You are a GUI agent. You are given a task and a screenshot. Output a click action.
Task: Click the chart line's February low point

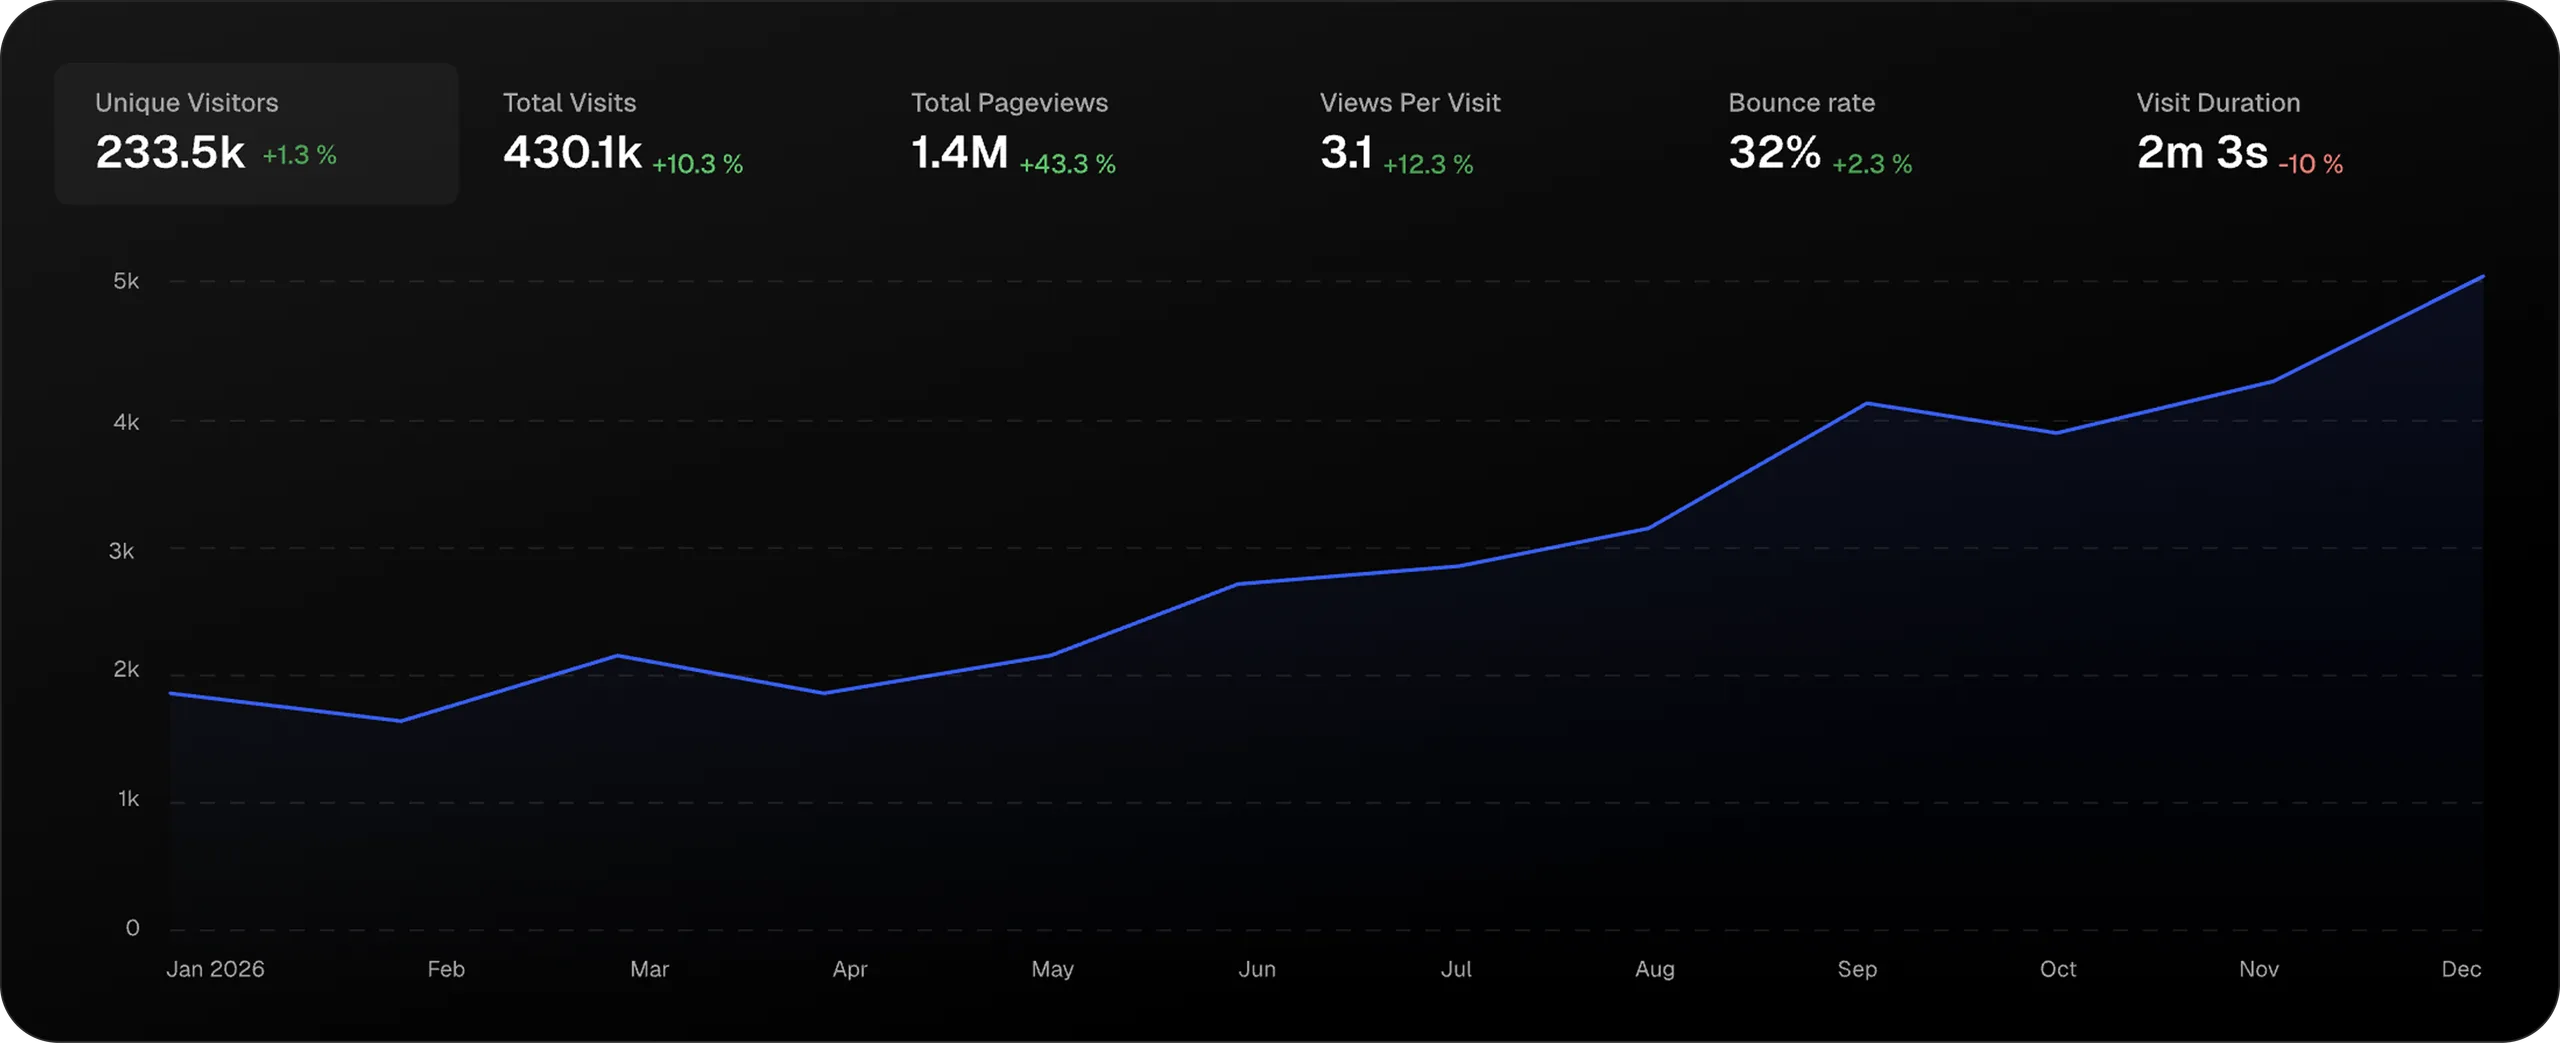400,721
